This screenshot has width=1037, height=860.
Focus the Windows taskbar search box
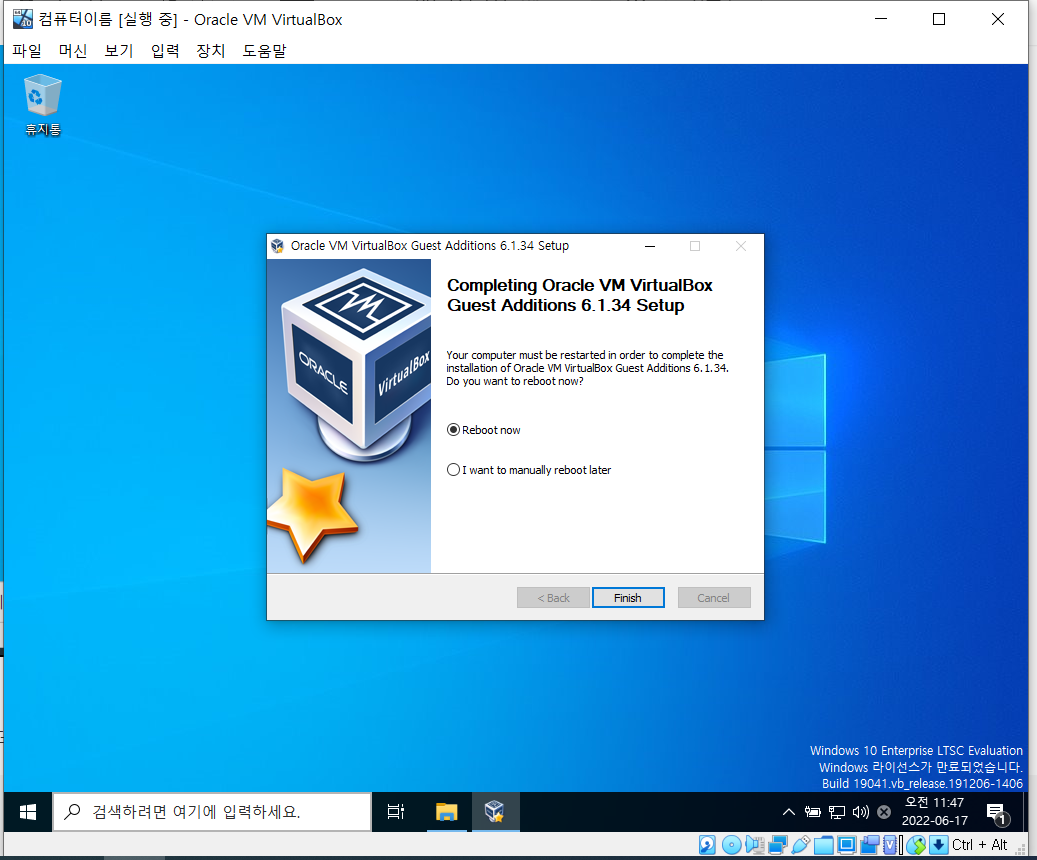point(212,812)
